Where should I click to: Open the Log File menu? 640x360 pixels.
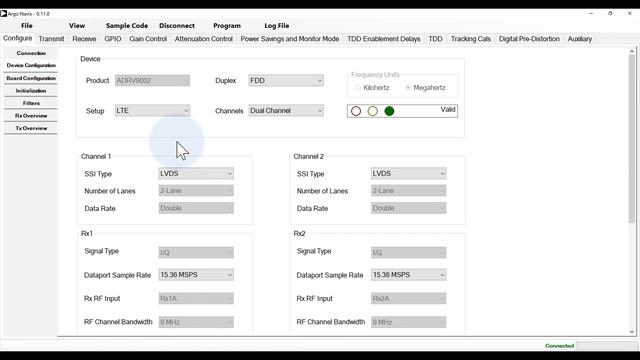click(x=277, y=26)
